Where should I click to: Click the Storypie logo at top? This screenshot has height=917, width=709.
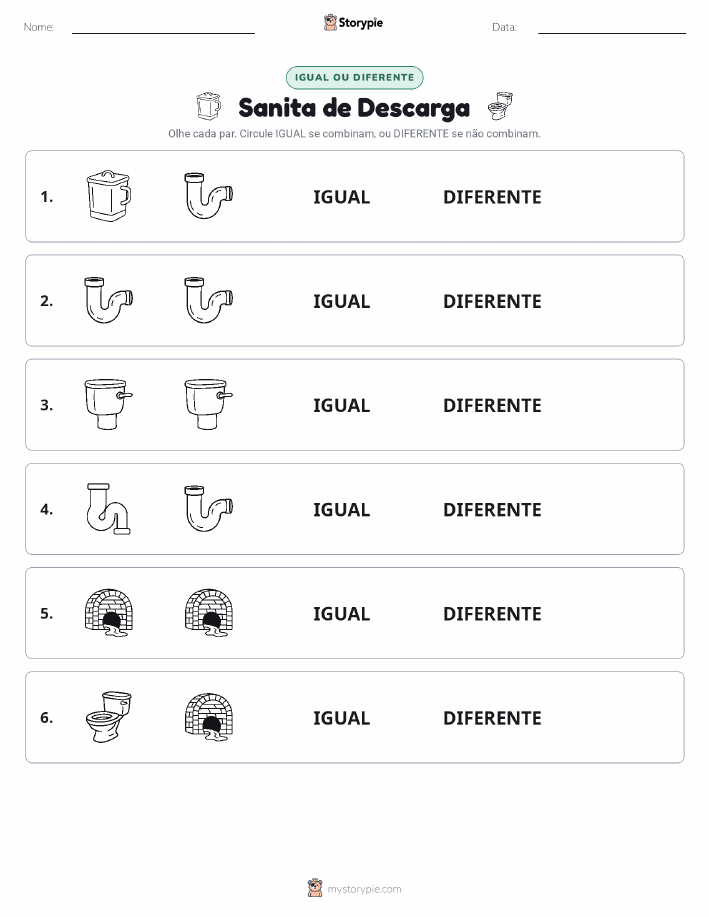tap(353, 23)
